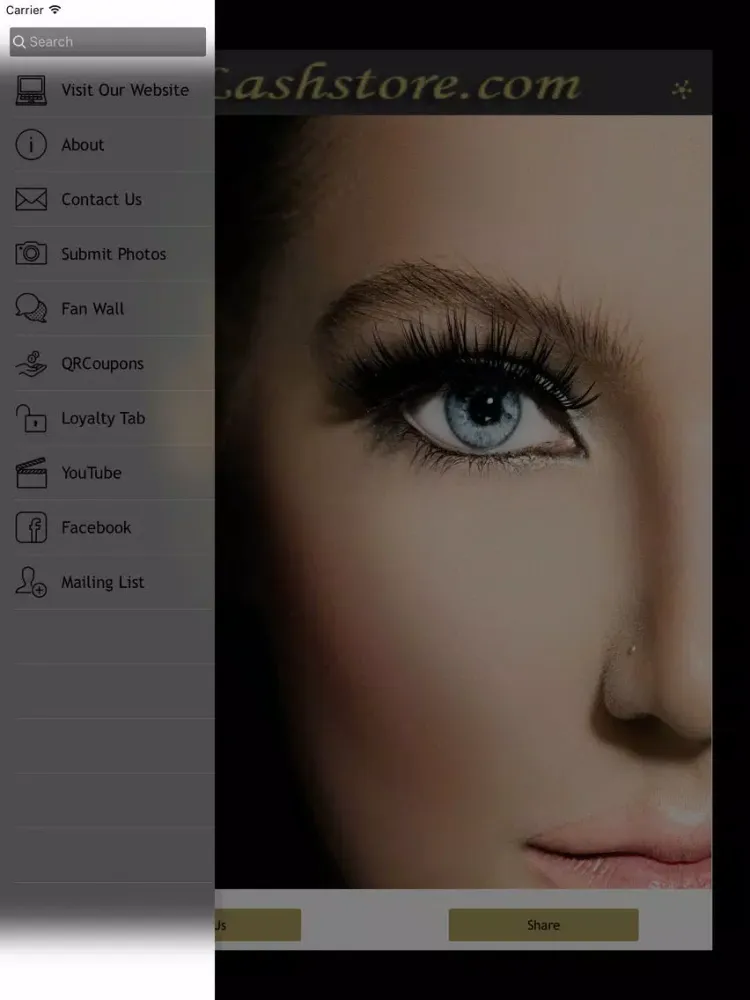The height and width of the screenshot is (1000, 750).
Task: Click the magnifying glass in the search bar
Action: click(x=19, y=41)
